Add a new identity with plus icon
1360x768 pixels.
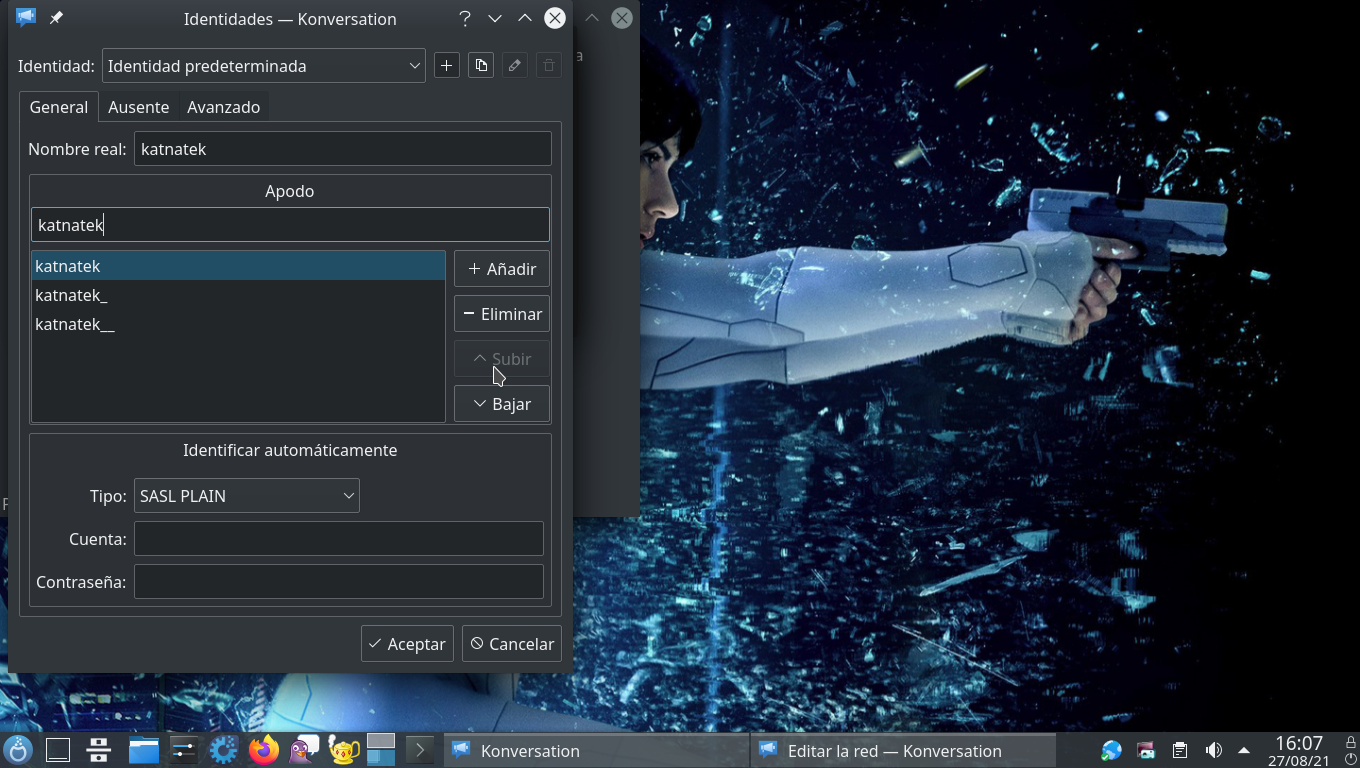(446, 66)
